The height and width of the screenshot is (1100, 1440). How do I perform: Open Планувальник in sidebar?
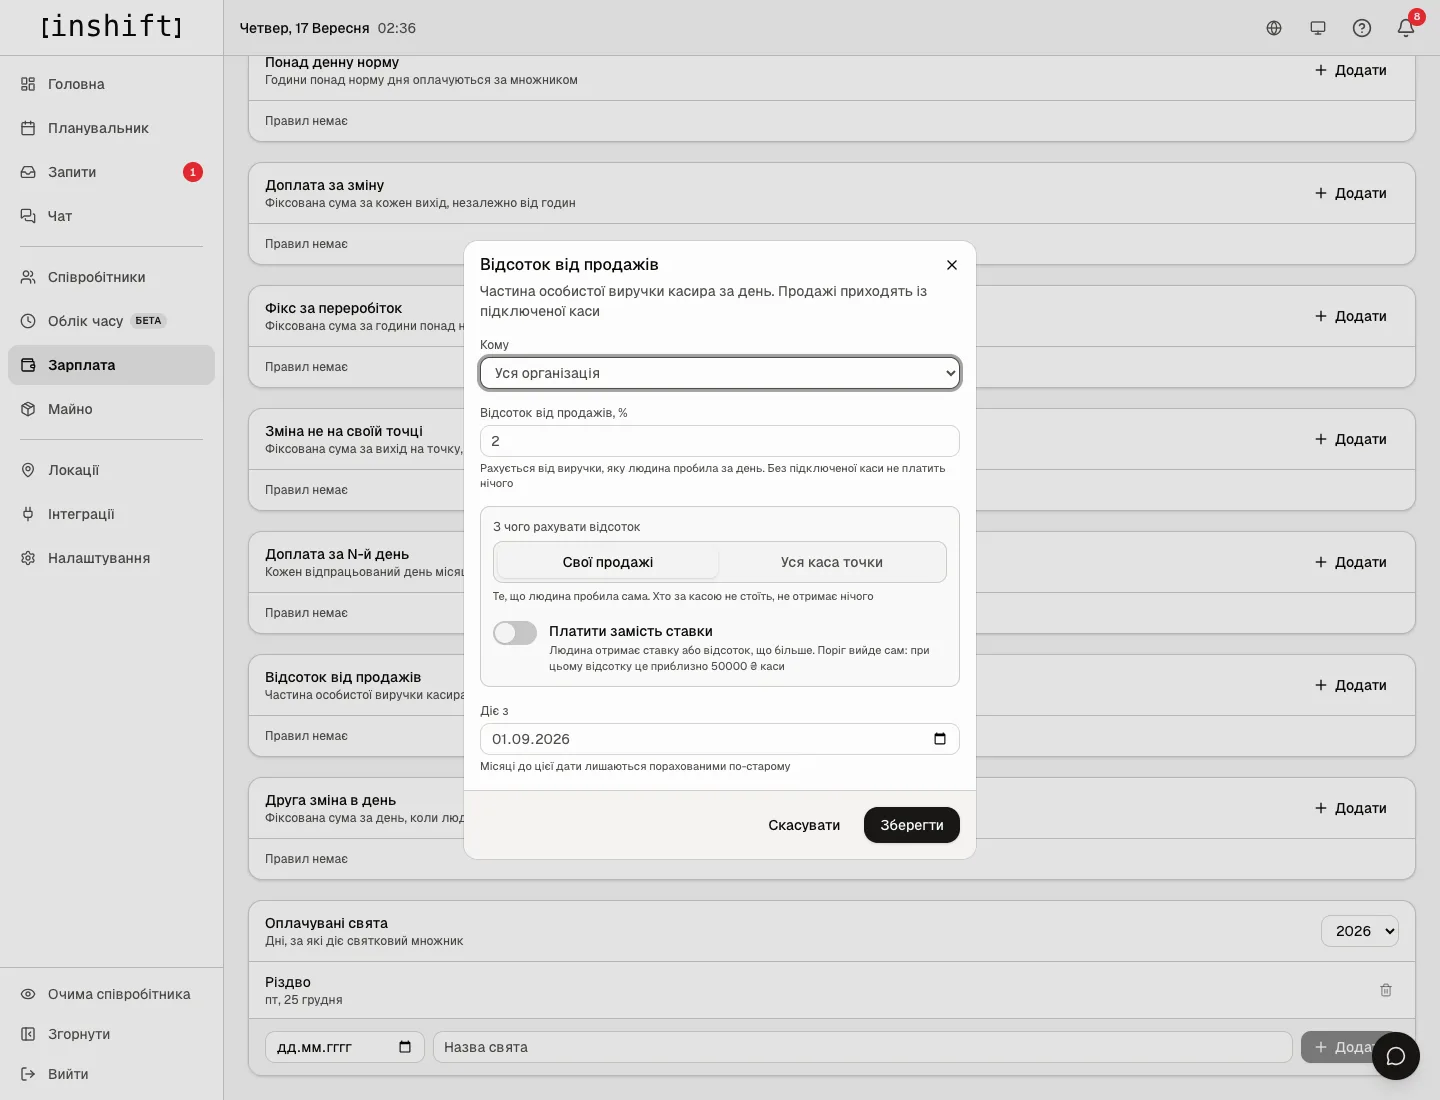pyautogui.click(x=111, y=128)
